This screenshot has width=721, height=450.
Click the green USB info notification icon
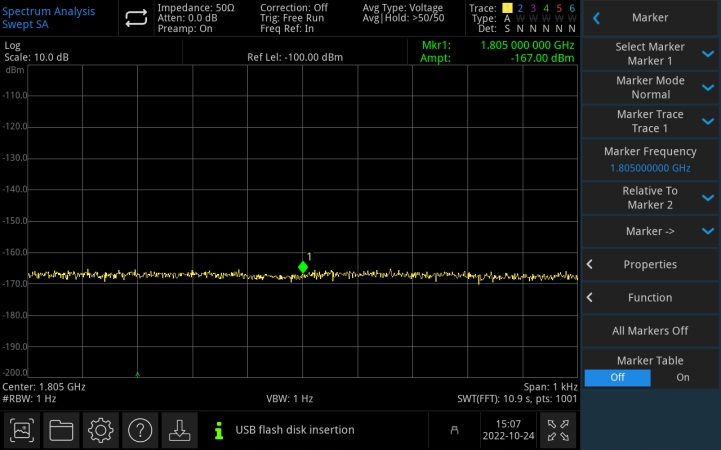(218, 430)
